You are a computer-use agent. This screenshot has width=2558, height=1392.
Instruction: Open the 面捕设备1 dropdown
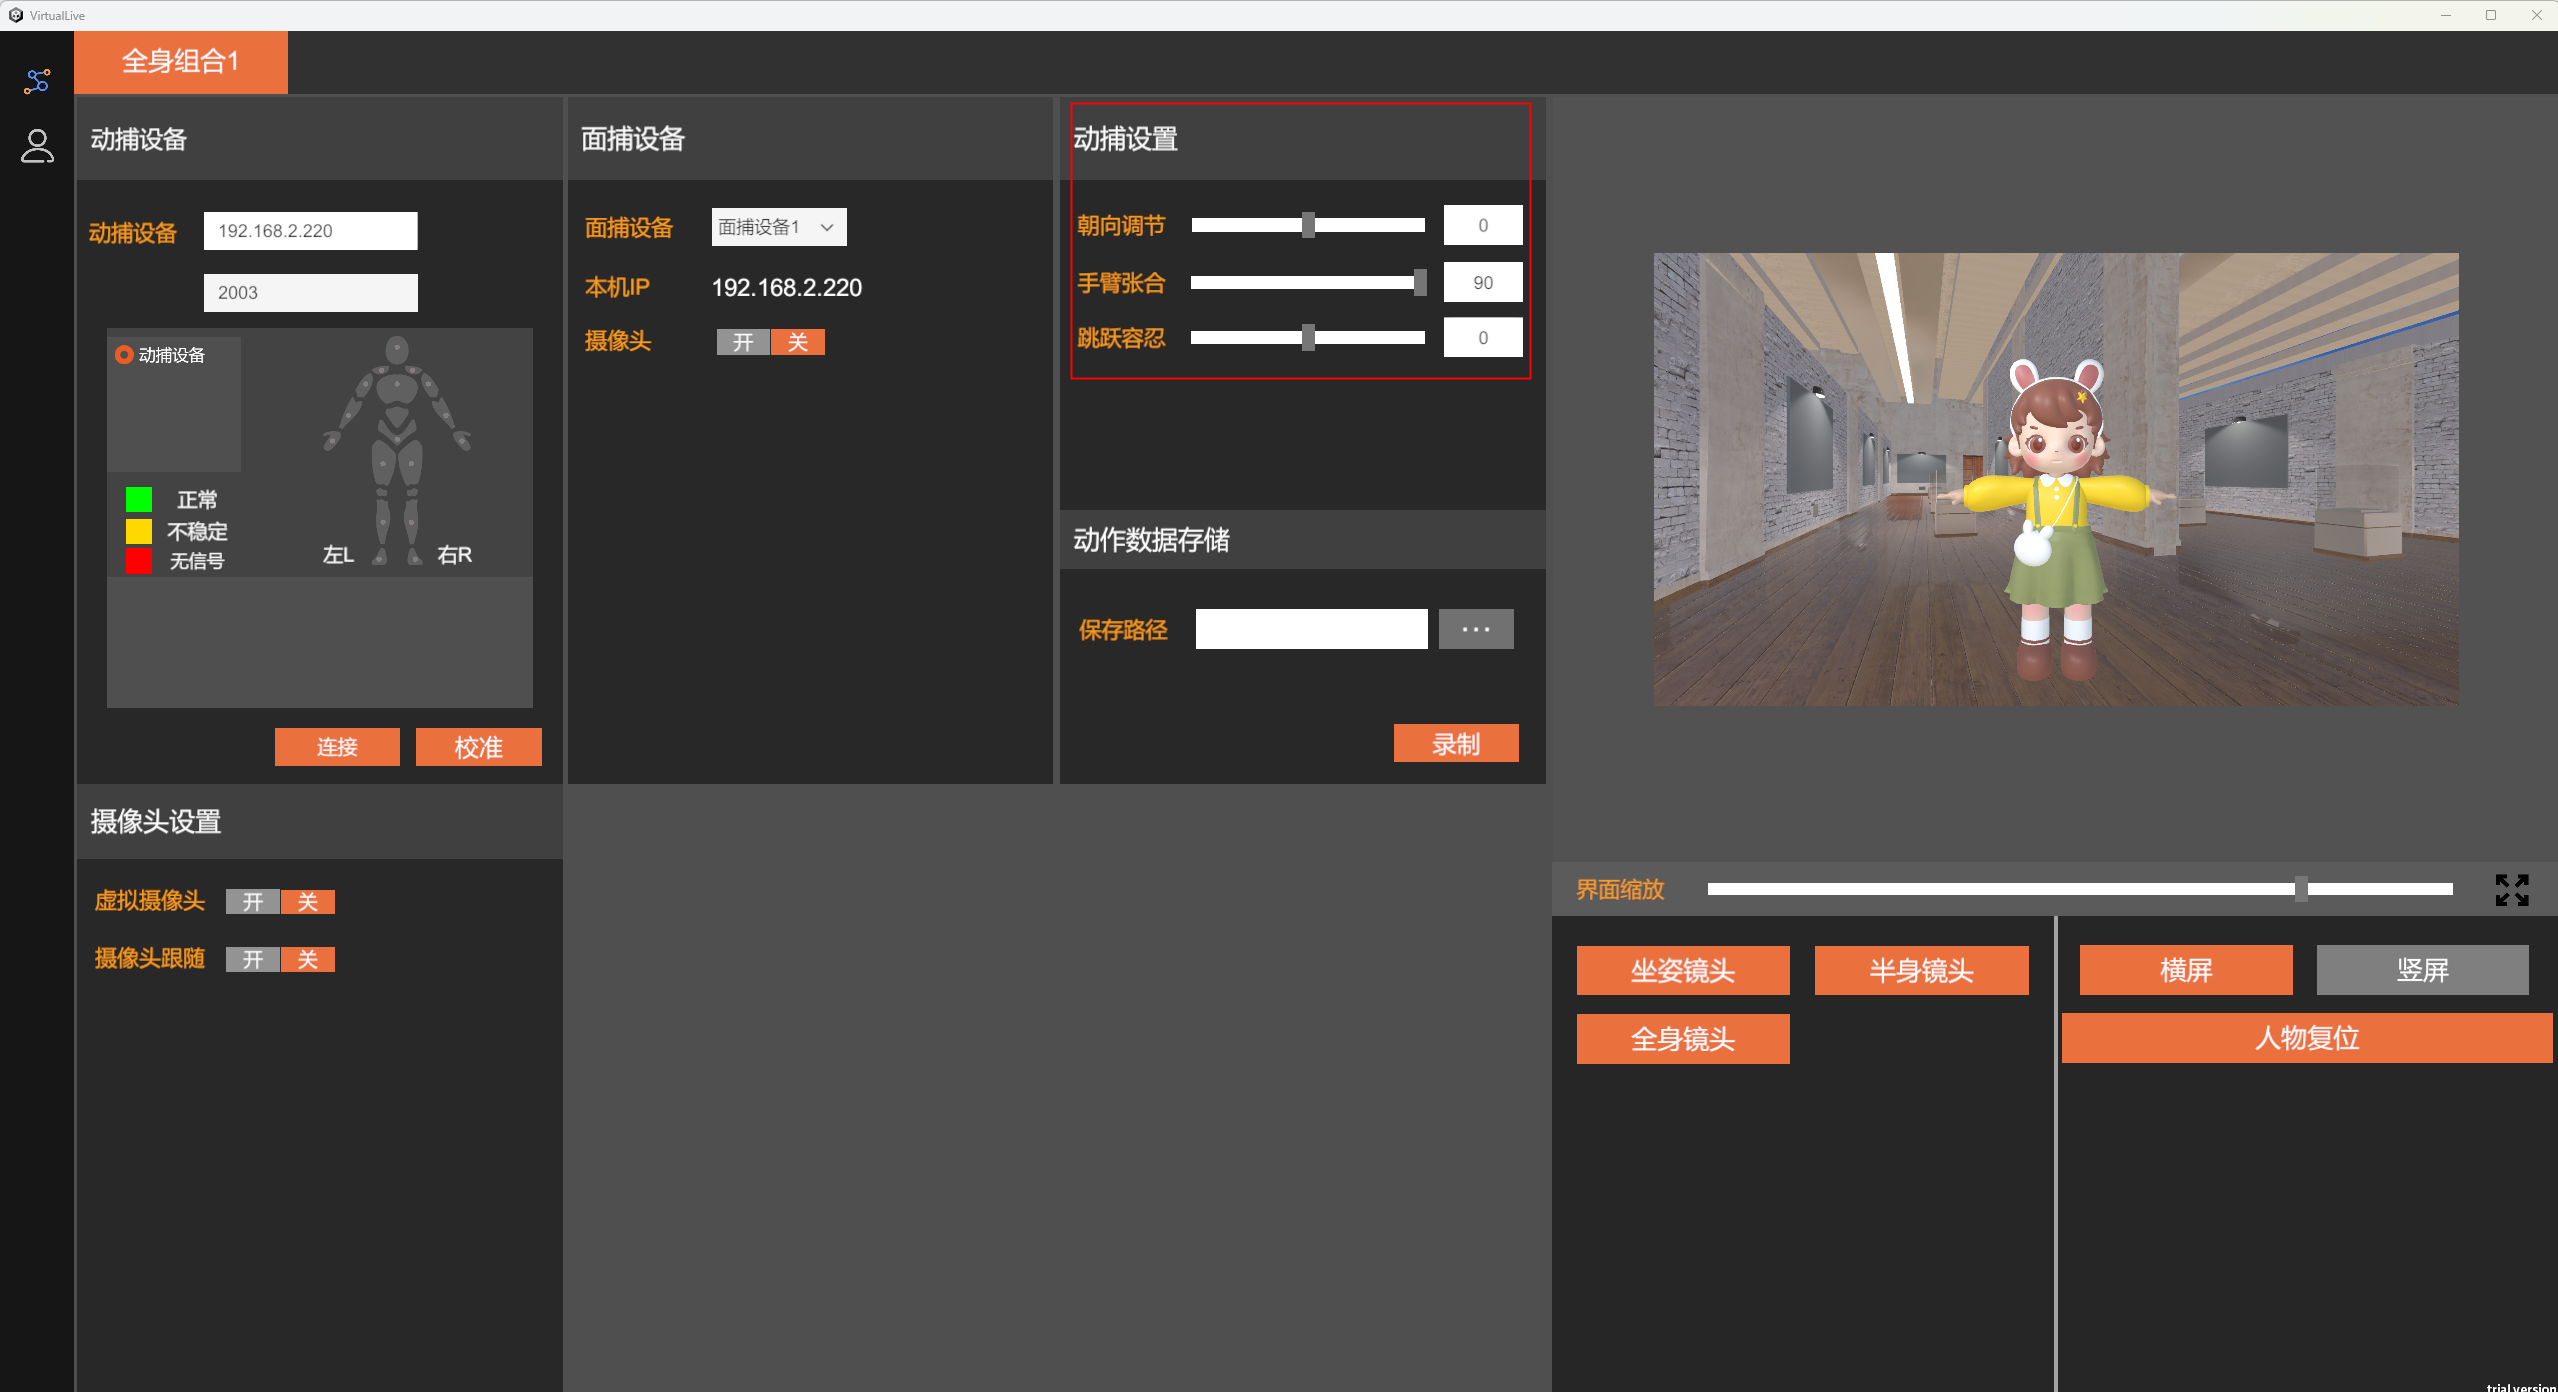778,227
